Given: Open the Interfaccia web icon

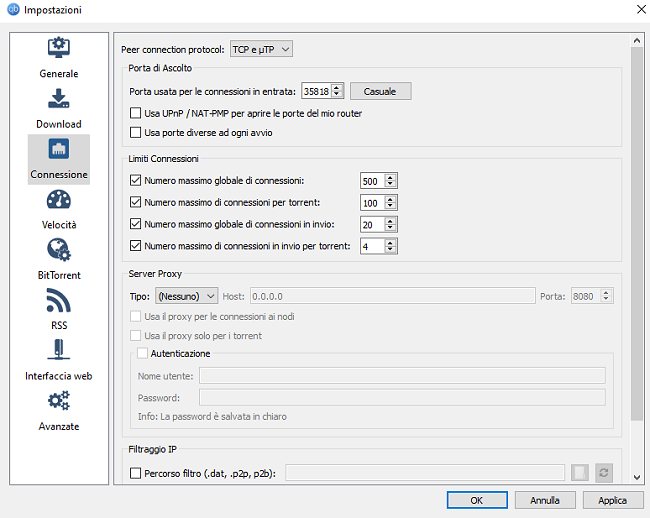Looking at the screenshot, I should tap(58, 350).
